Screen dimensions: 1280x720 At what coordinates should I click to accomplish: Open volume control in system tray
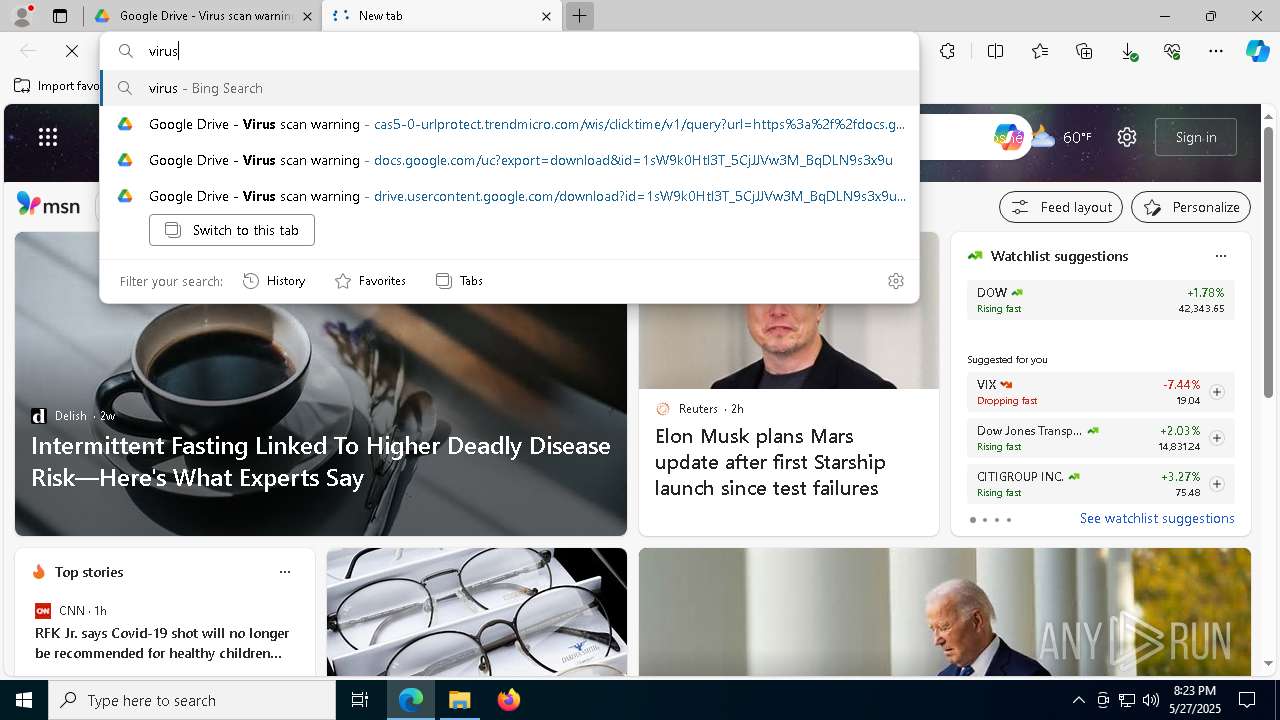[1150, 700]
